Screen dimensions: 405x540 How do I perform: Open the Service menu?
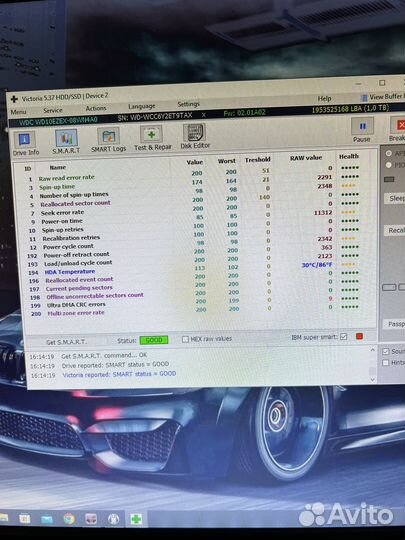tap(53, 110)
